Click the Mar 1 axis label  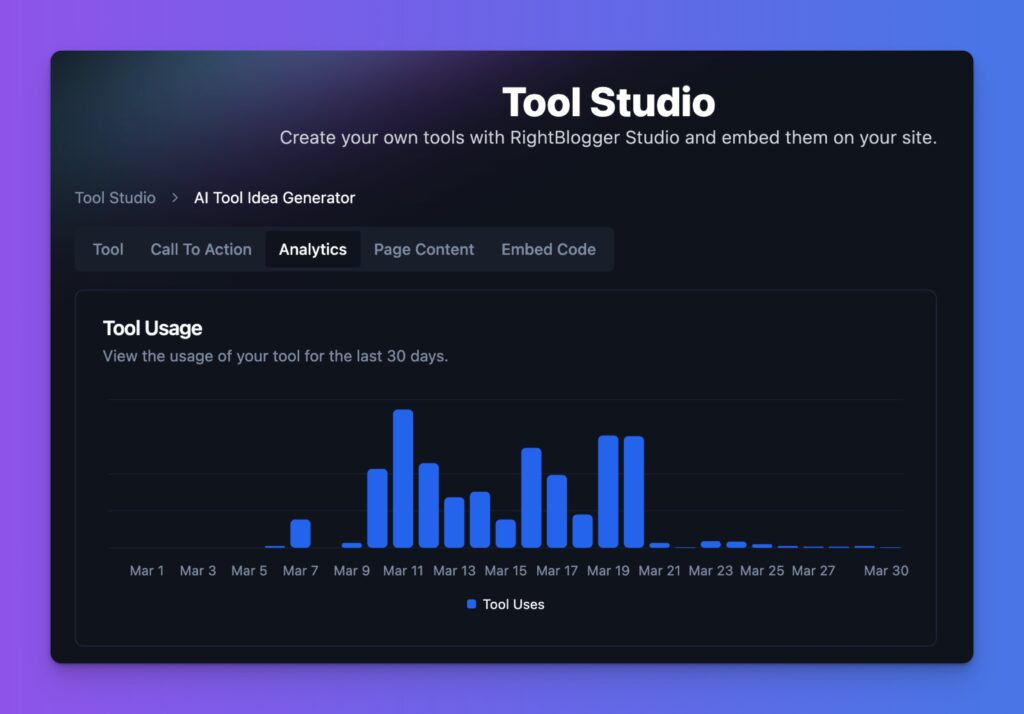tap(146, 570)
